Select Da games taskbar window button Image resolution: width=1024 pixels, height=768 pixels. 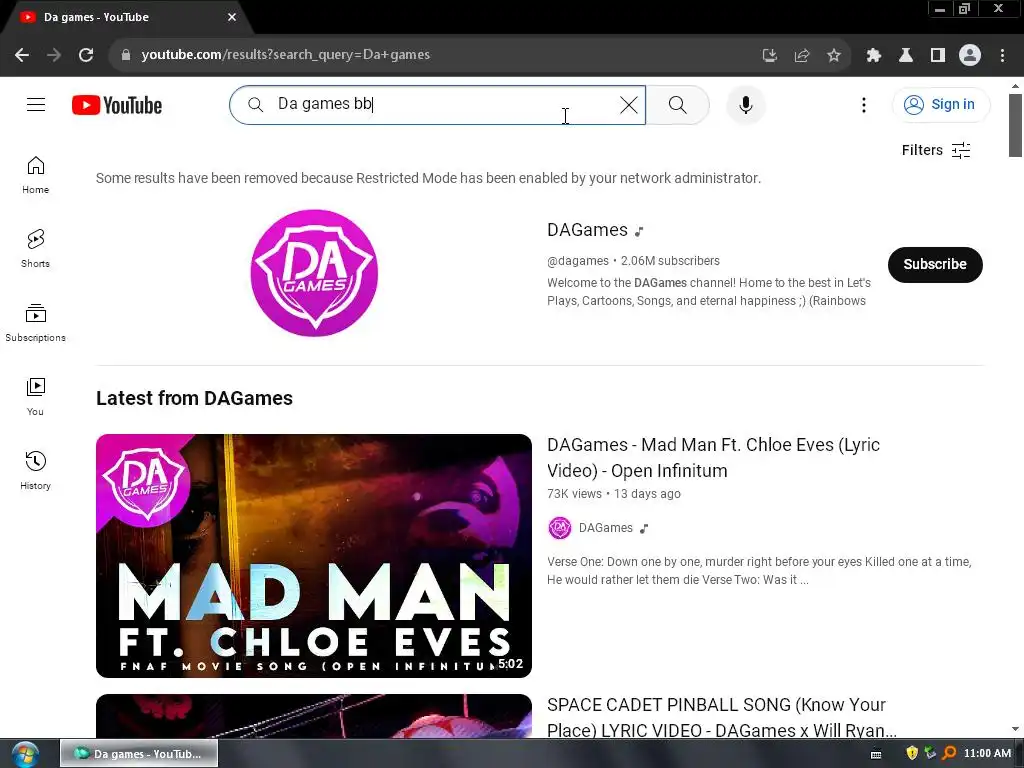point(139,754)
